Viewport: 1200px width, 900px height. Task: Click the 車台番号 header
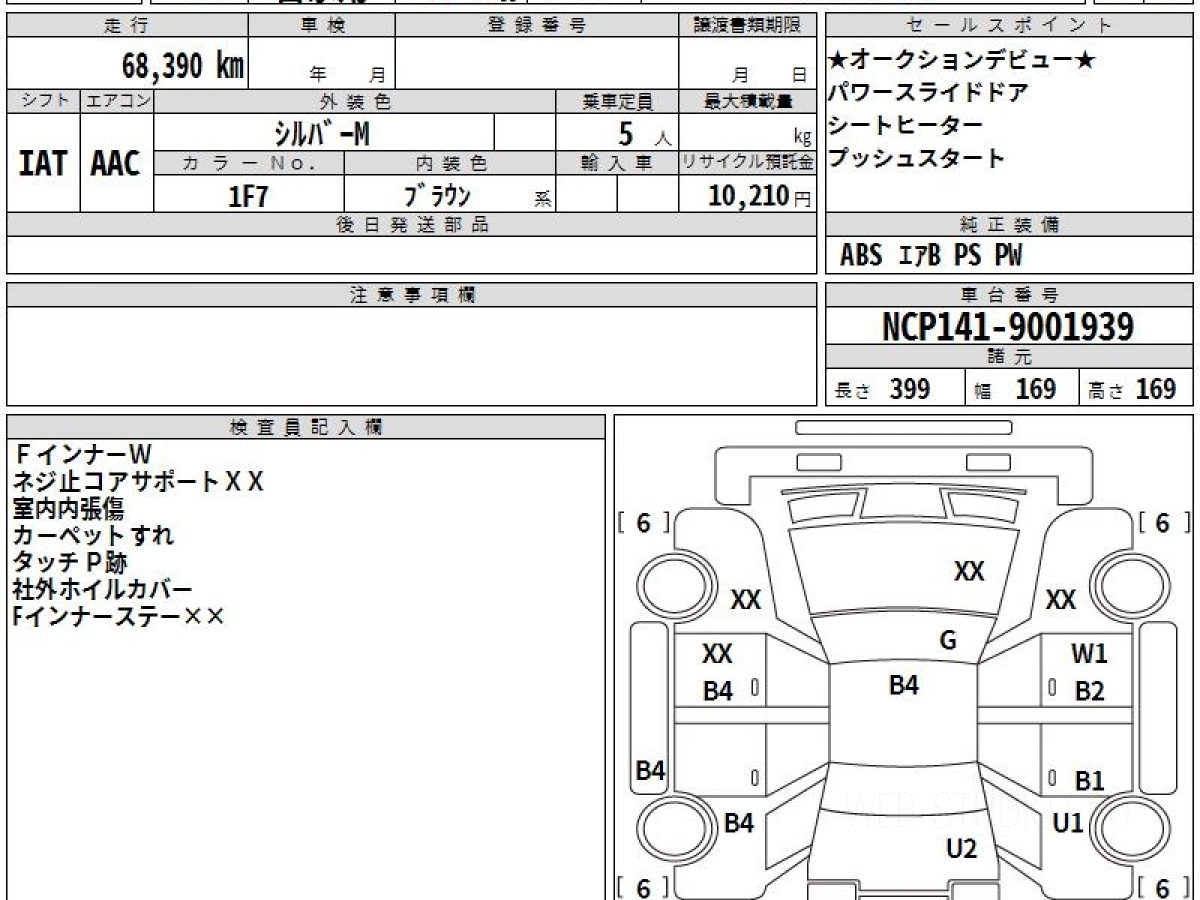[1010, 295]
